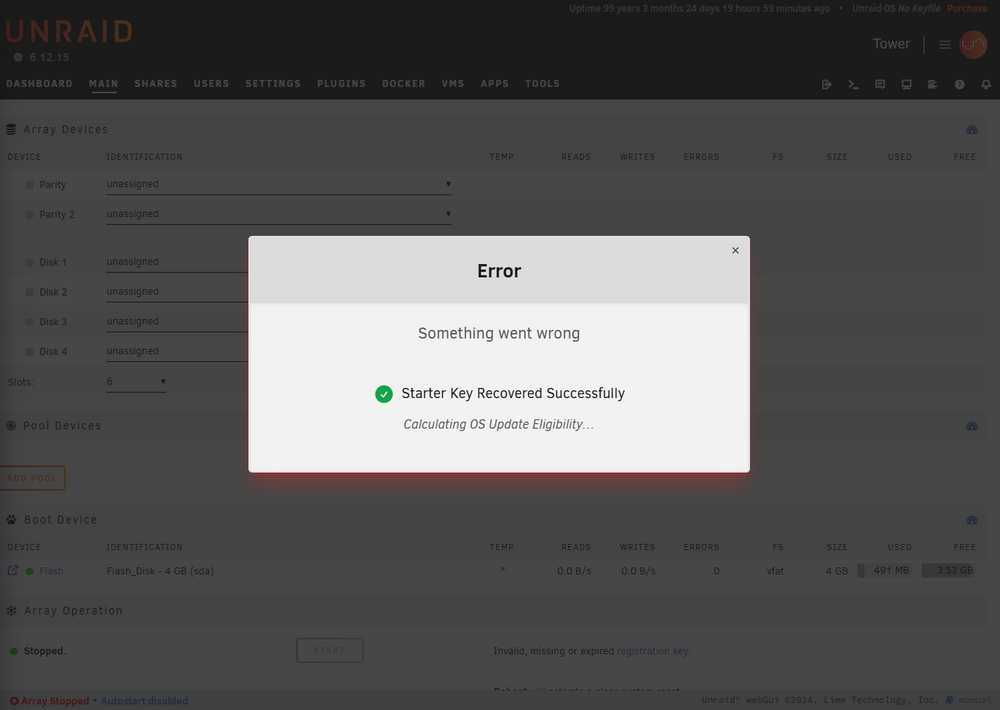The width and height of the screenshot is (1000, 710).
Task: Open the Disk 2 device dropdown
Action: coord(177,292)
